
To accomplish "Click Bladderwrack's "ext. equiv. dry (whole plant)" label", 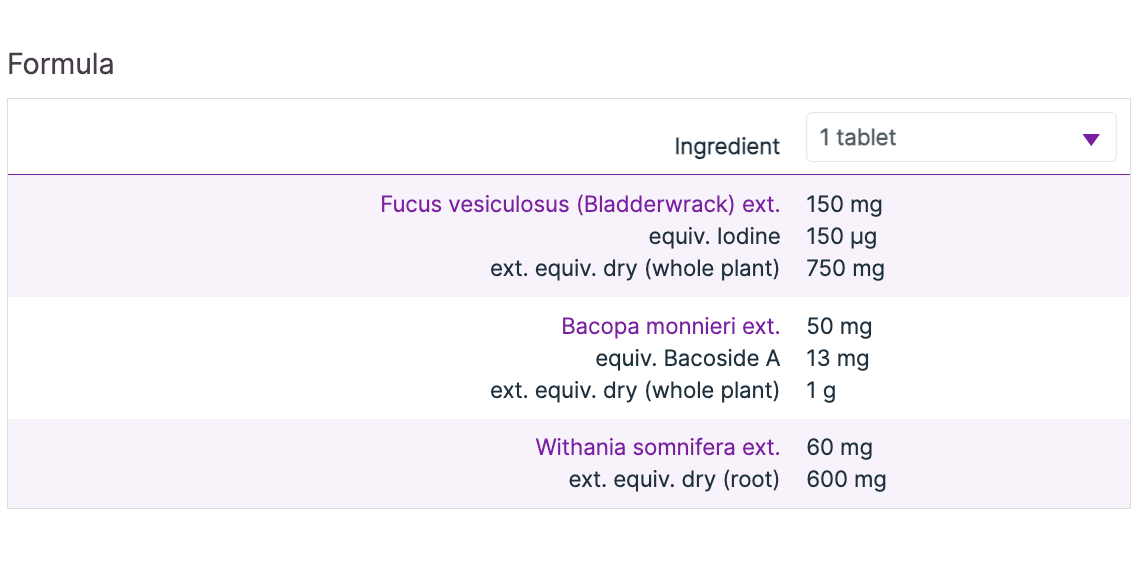I will 634,268.
